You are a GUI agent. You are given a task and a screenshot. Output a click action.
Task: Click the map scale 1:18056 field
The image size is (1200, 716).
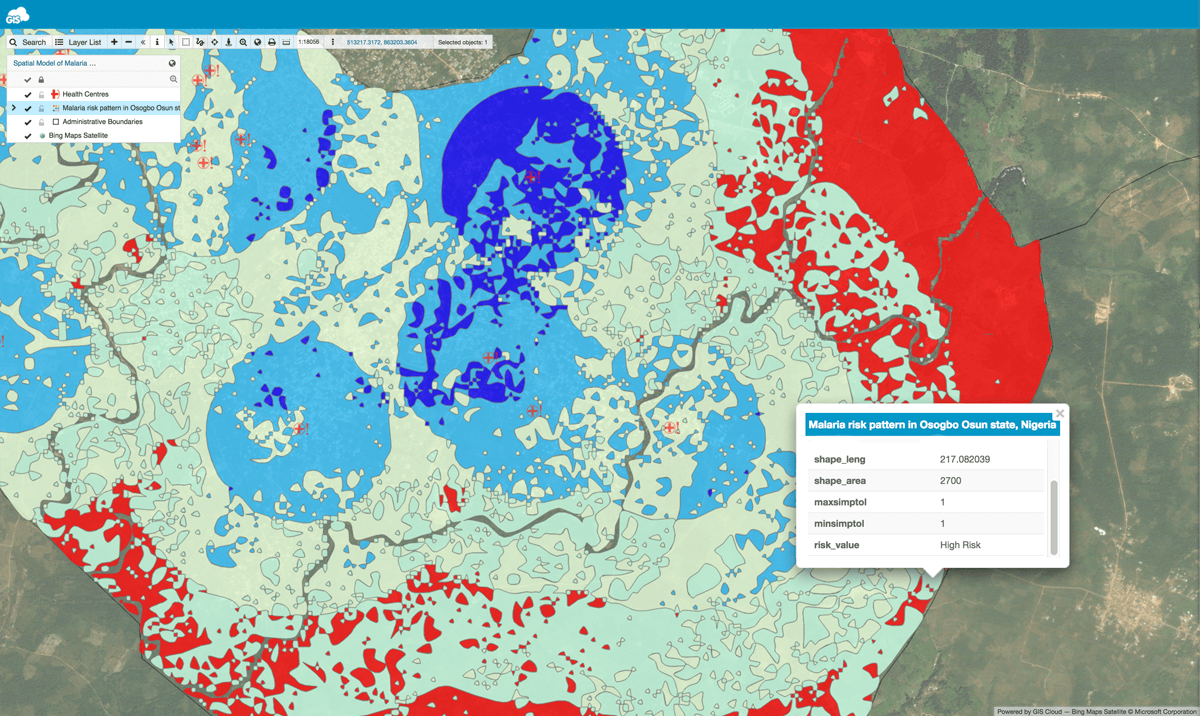[x=308, y=42]
